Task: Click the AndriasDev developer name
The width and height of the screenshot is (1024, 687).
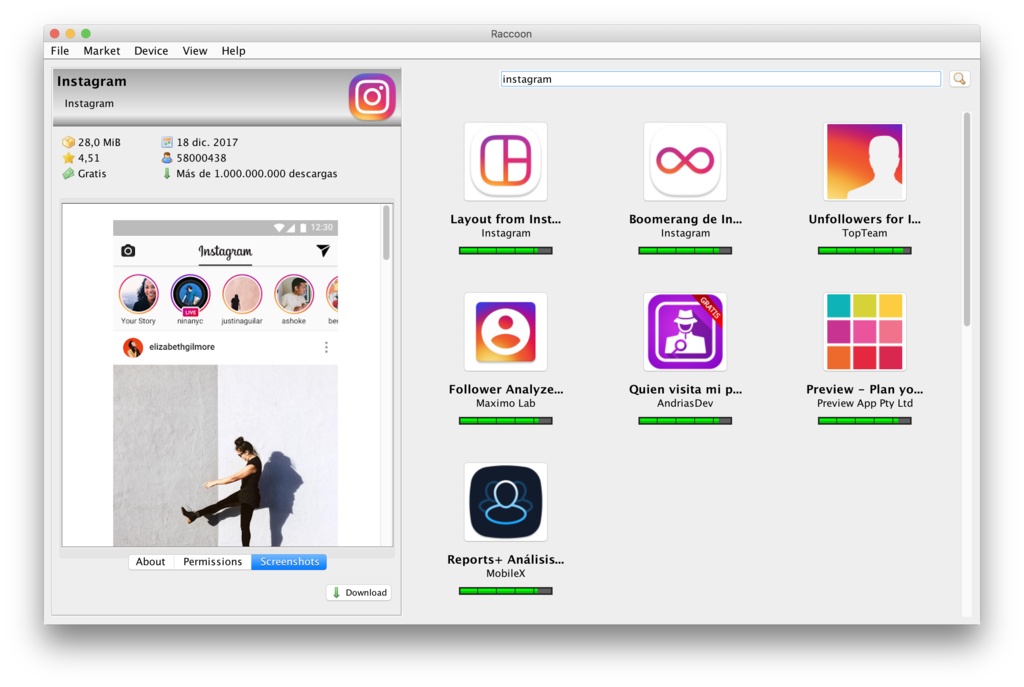Action: click(685, 404)
